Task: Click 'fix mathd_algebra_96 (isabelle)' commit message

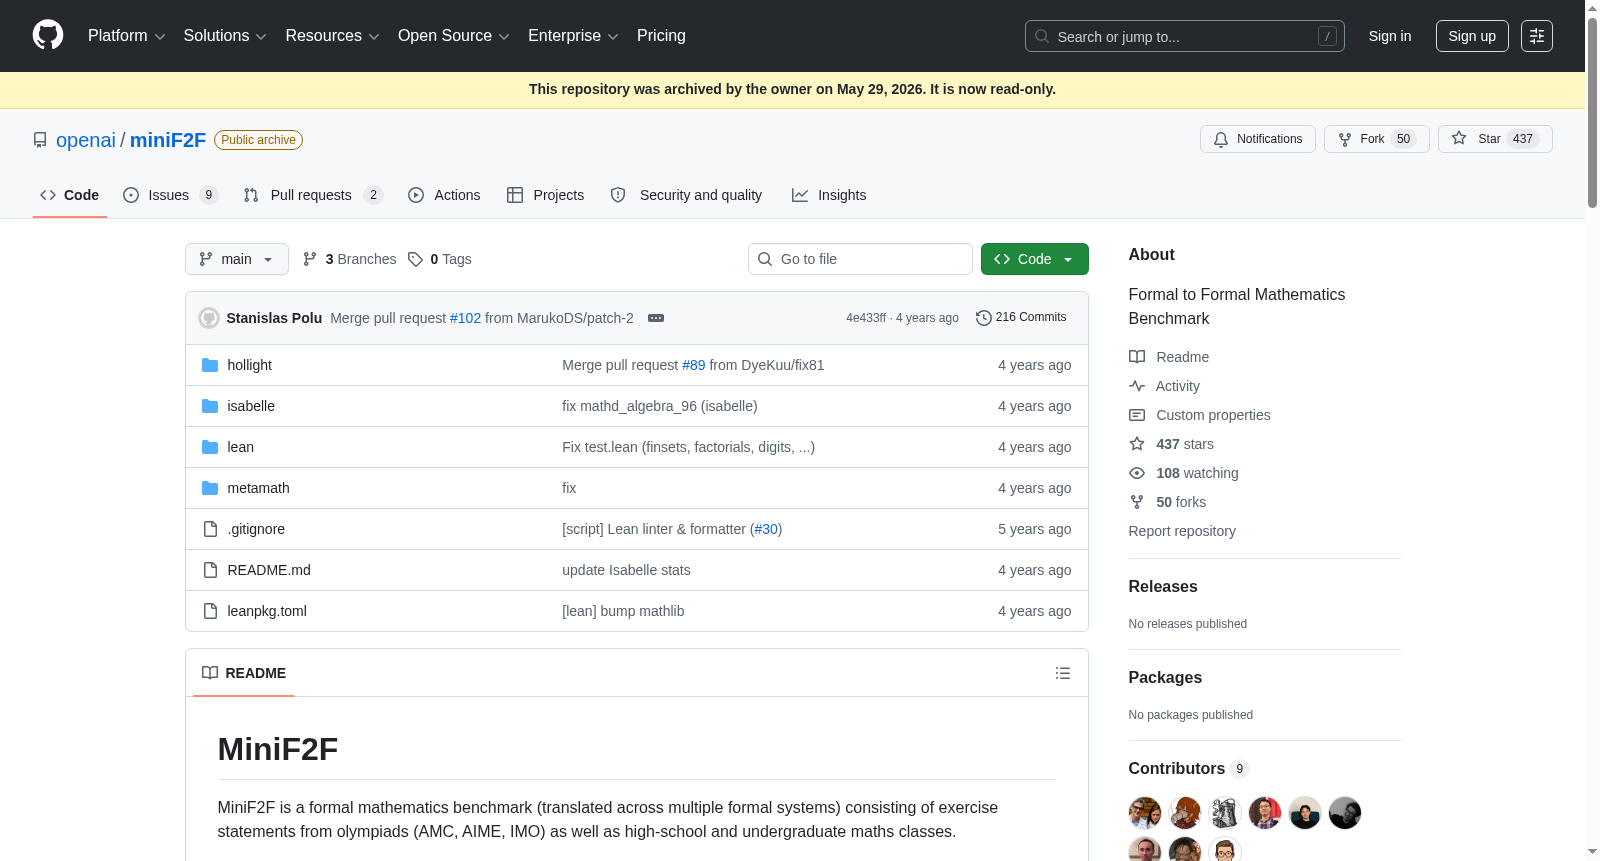Action: [x=660, y=406]
